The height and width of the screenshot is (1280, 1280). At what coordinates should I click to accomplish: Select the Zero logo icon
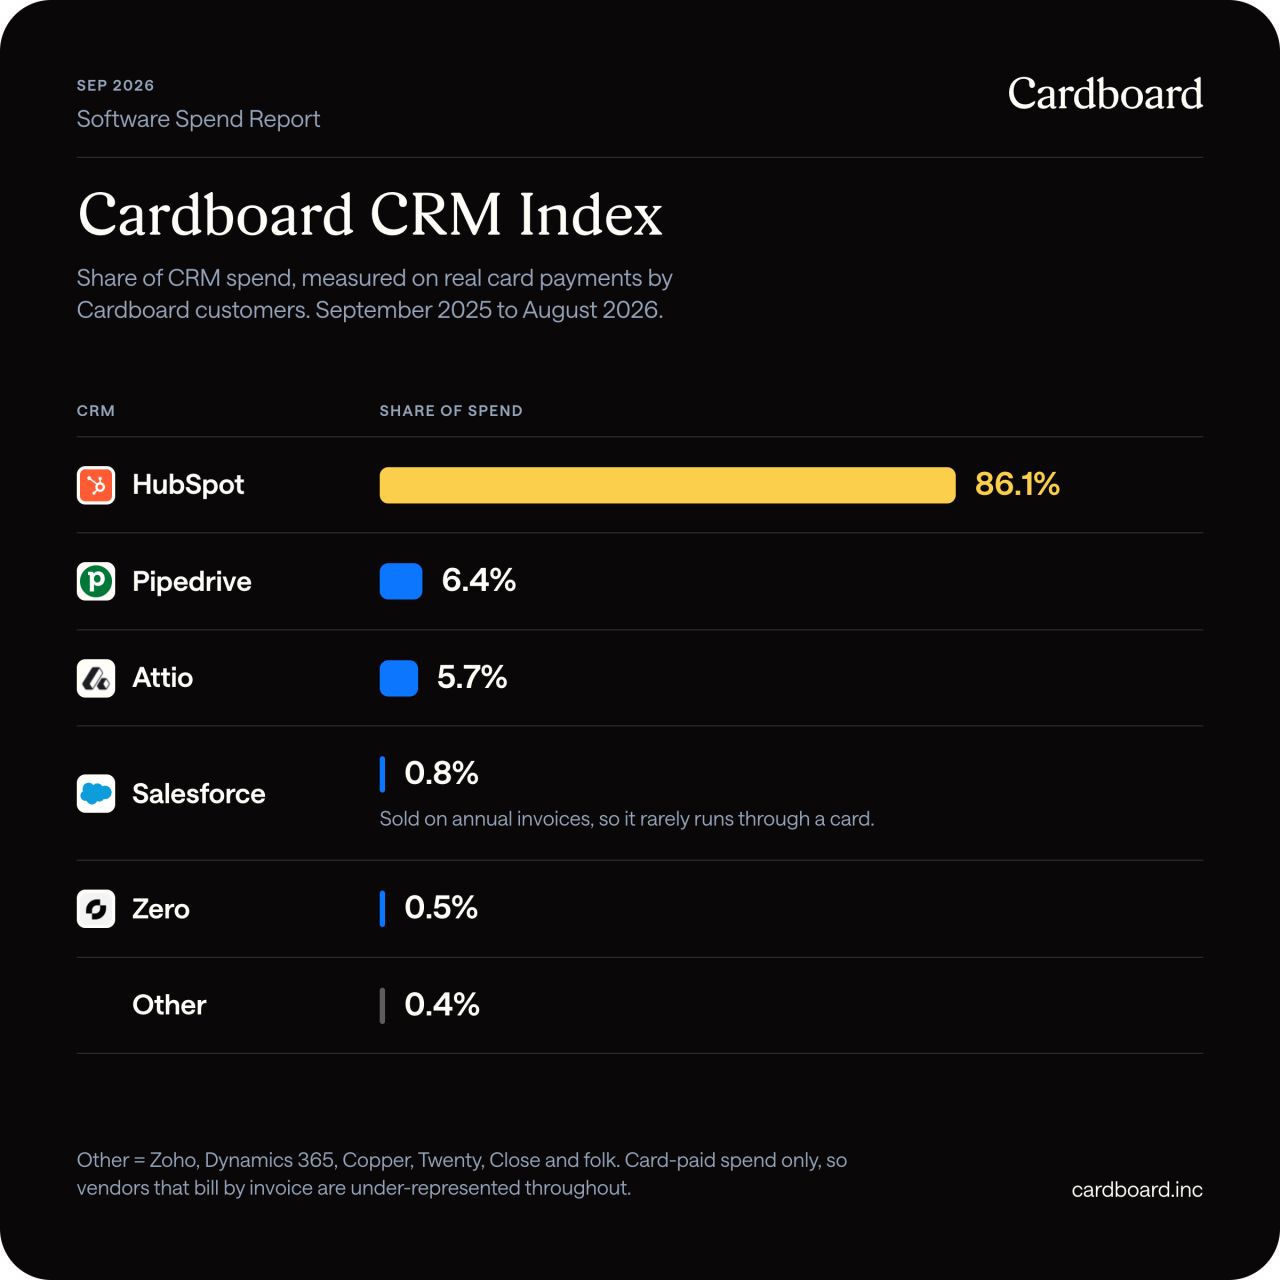(96, 909)
